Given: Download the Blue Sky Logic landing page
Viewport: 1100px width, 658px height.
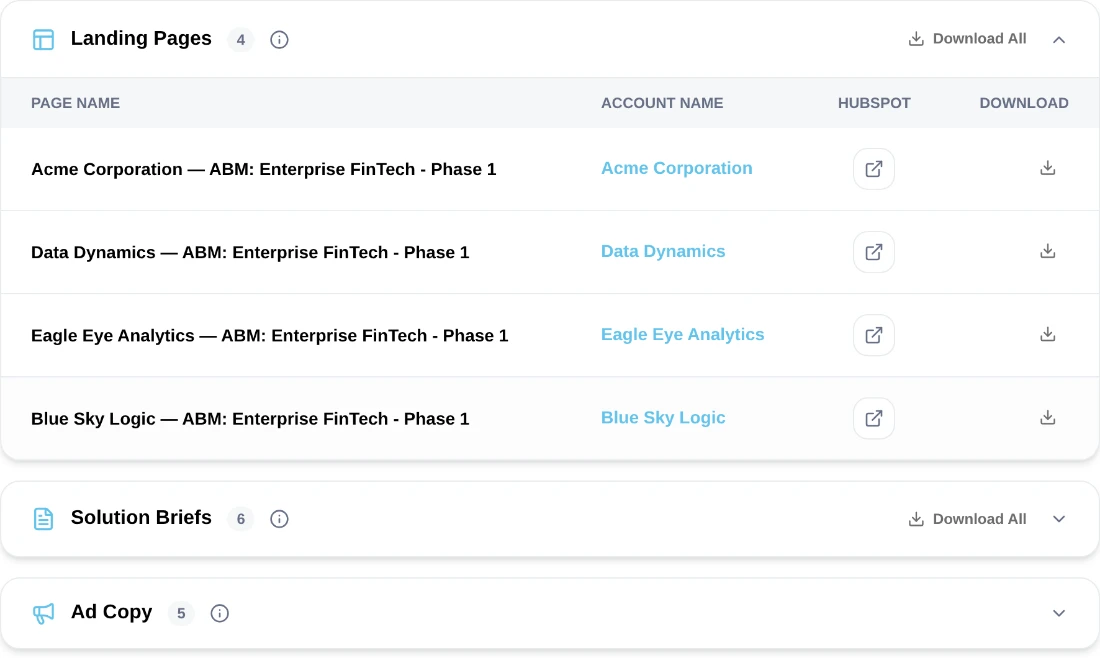Looking at the screenshot, I should tap(1047, 417).
